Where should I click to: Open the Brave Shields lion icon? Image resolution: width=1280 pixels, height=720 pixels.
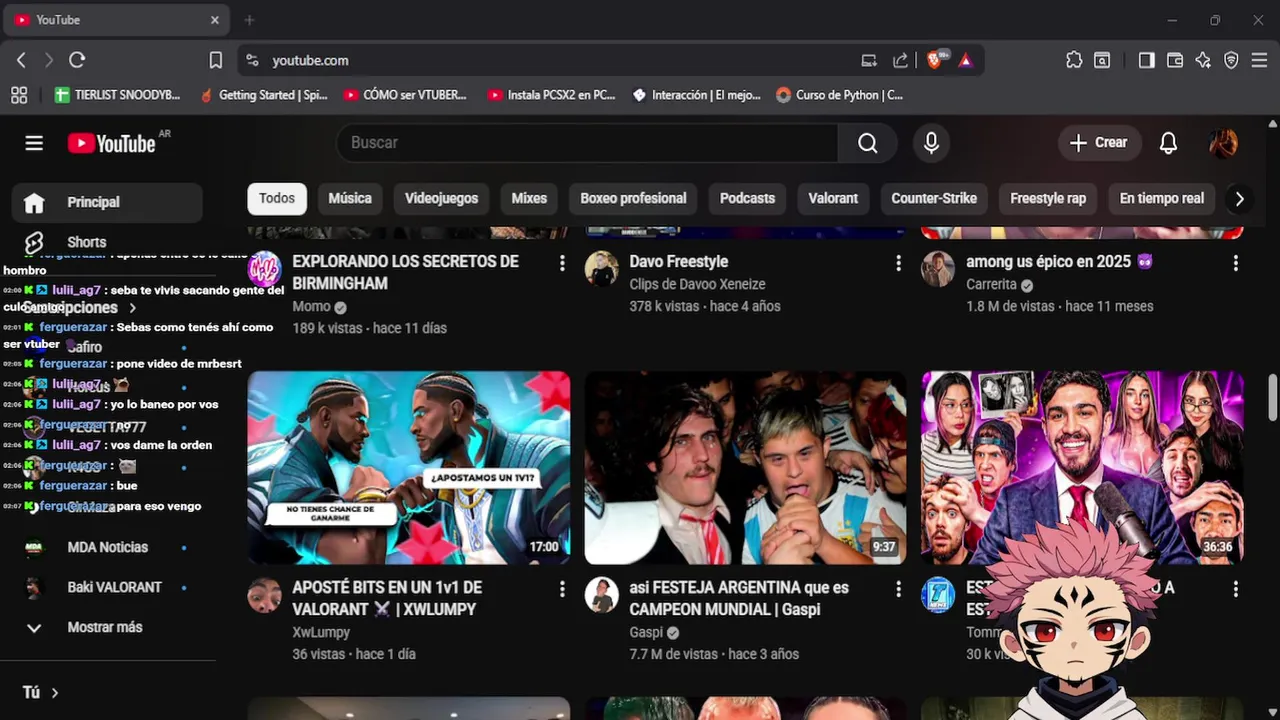[x=936, y=60]
